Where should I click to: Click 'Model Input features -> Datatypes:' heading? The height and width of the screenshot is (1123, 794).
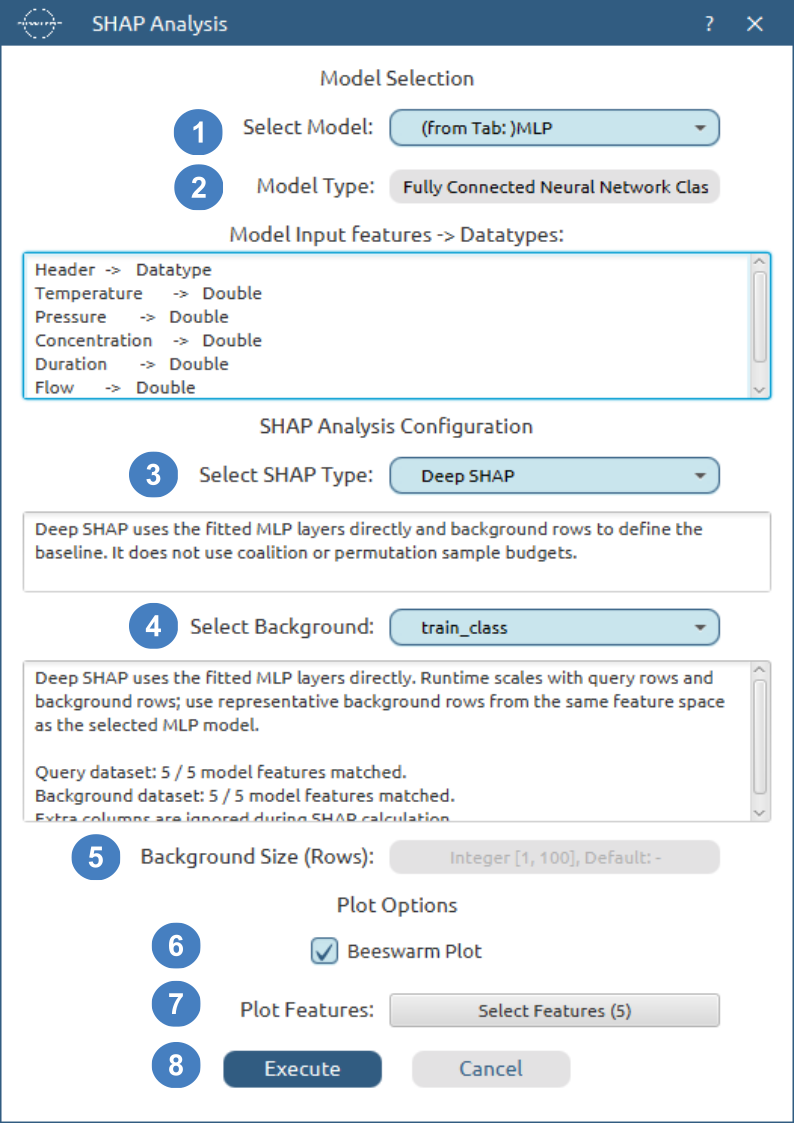(x=397, y=234)
